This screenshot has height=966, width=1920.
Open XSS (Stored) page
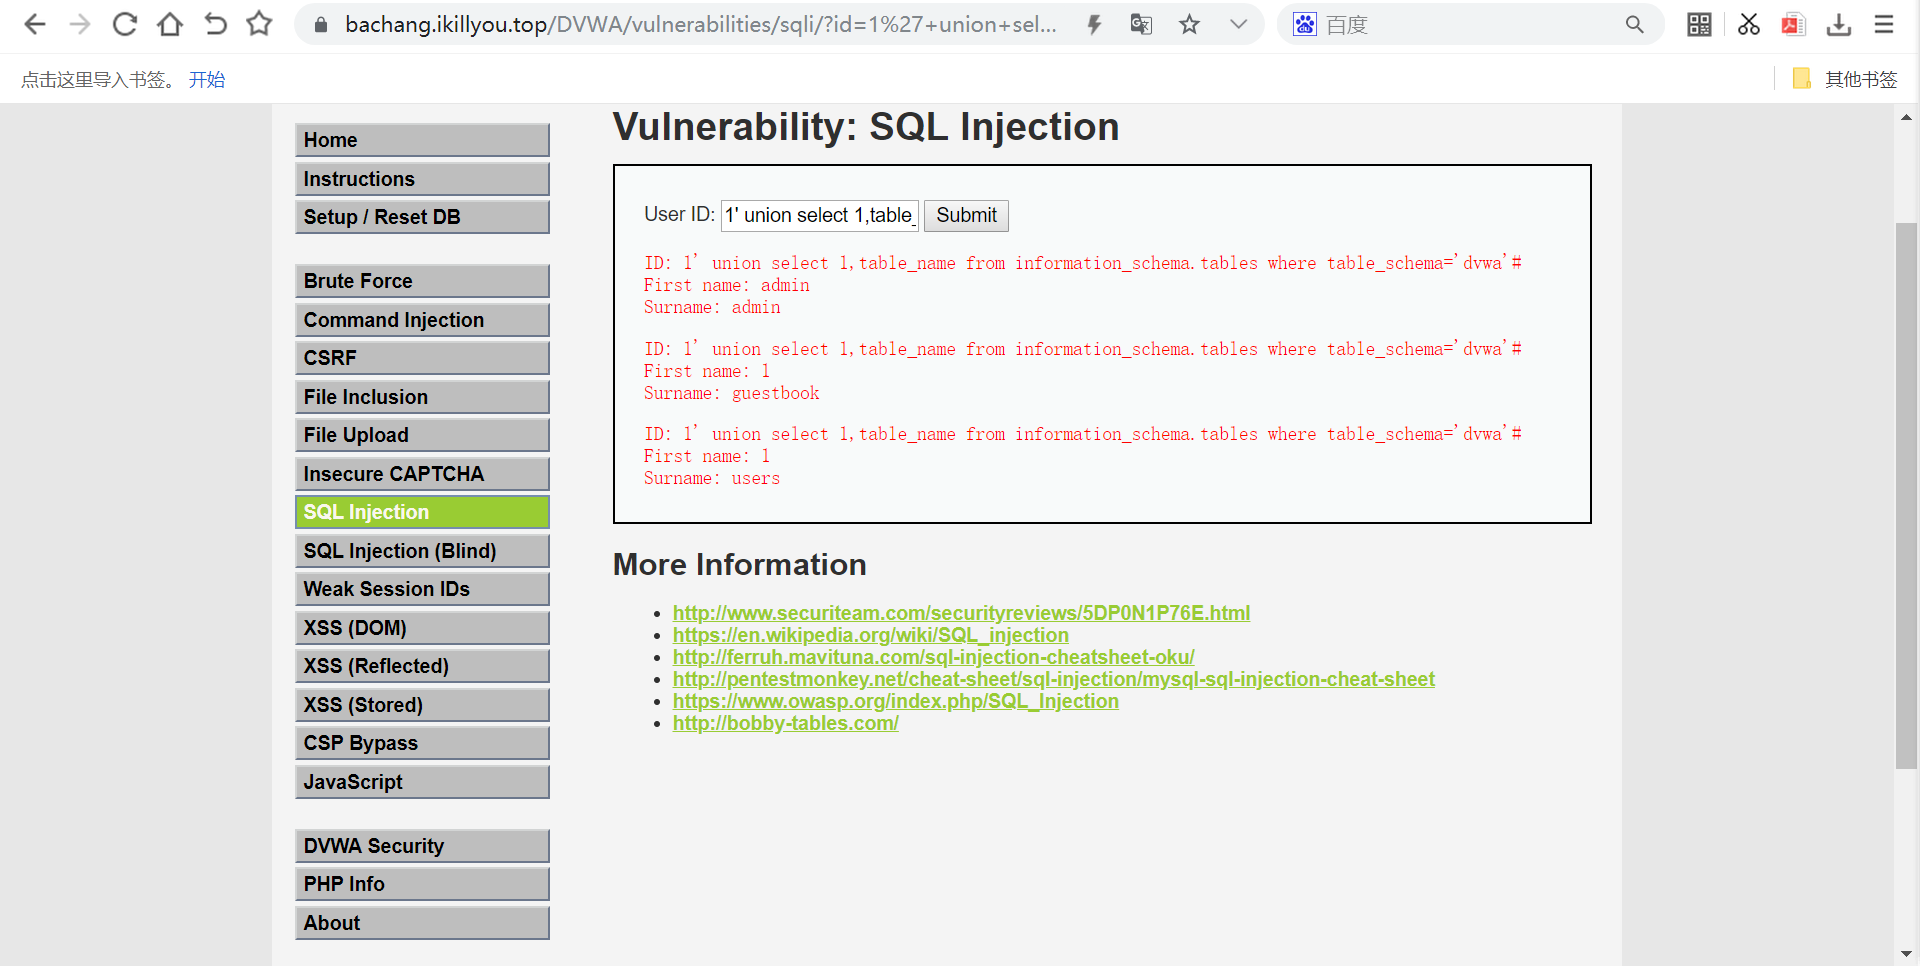pyautogui.click(x=422, y=705)
